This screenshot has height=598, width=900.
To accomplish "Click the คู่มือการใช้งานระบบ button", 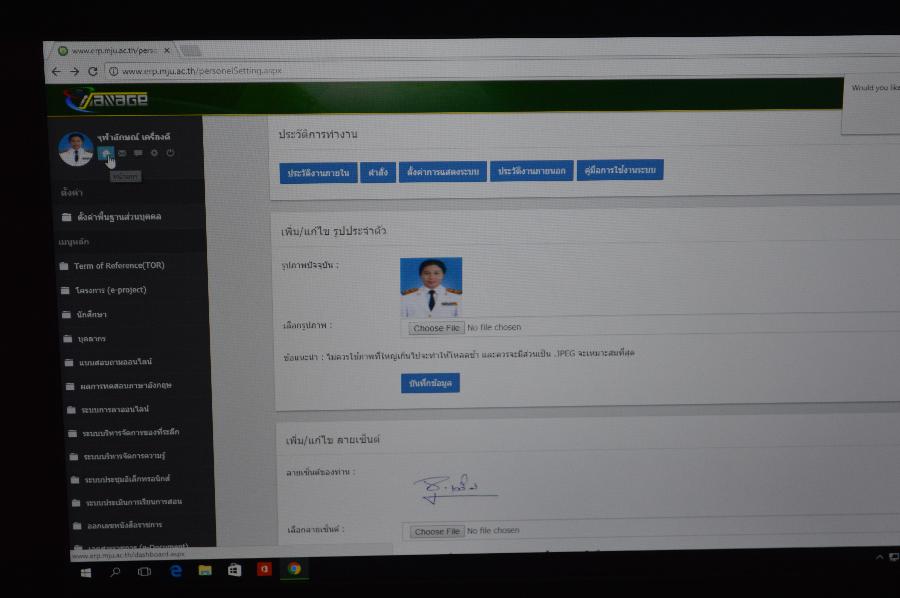I will coord(620,170).
